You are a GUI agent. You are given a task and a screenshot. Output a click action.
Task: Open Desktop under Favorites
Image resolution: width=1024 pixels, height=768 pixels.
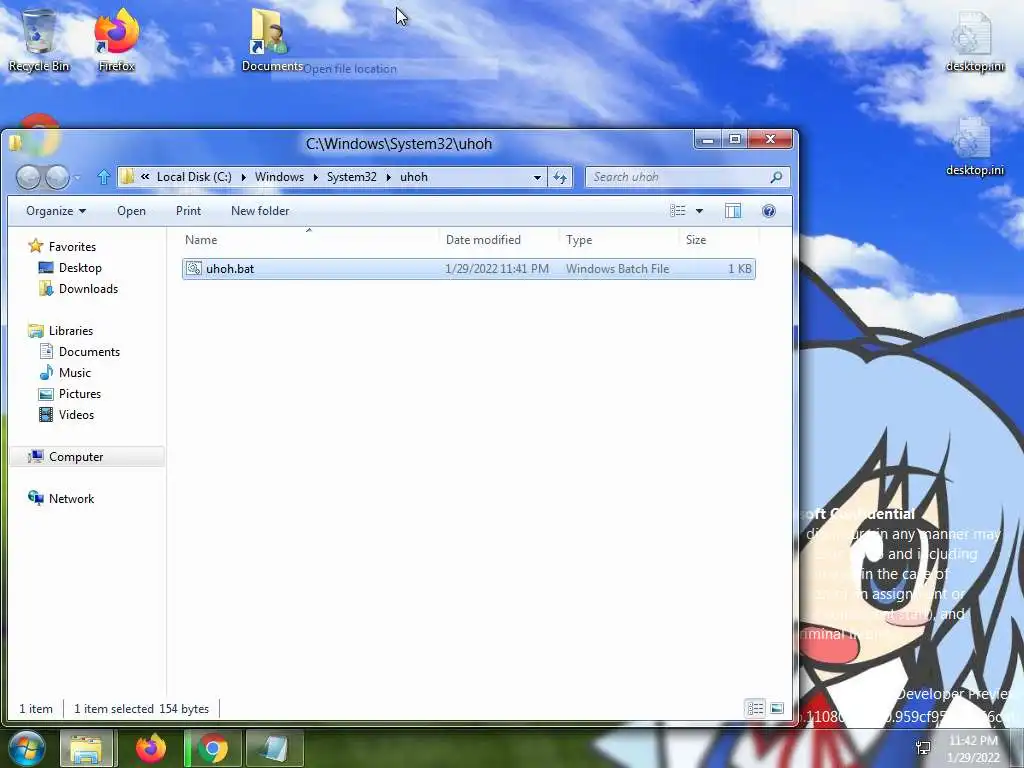coord(70,268)
